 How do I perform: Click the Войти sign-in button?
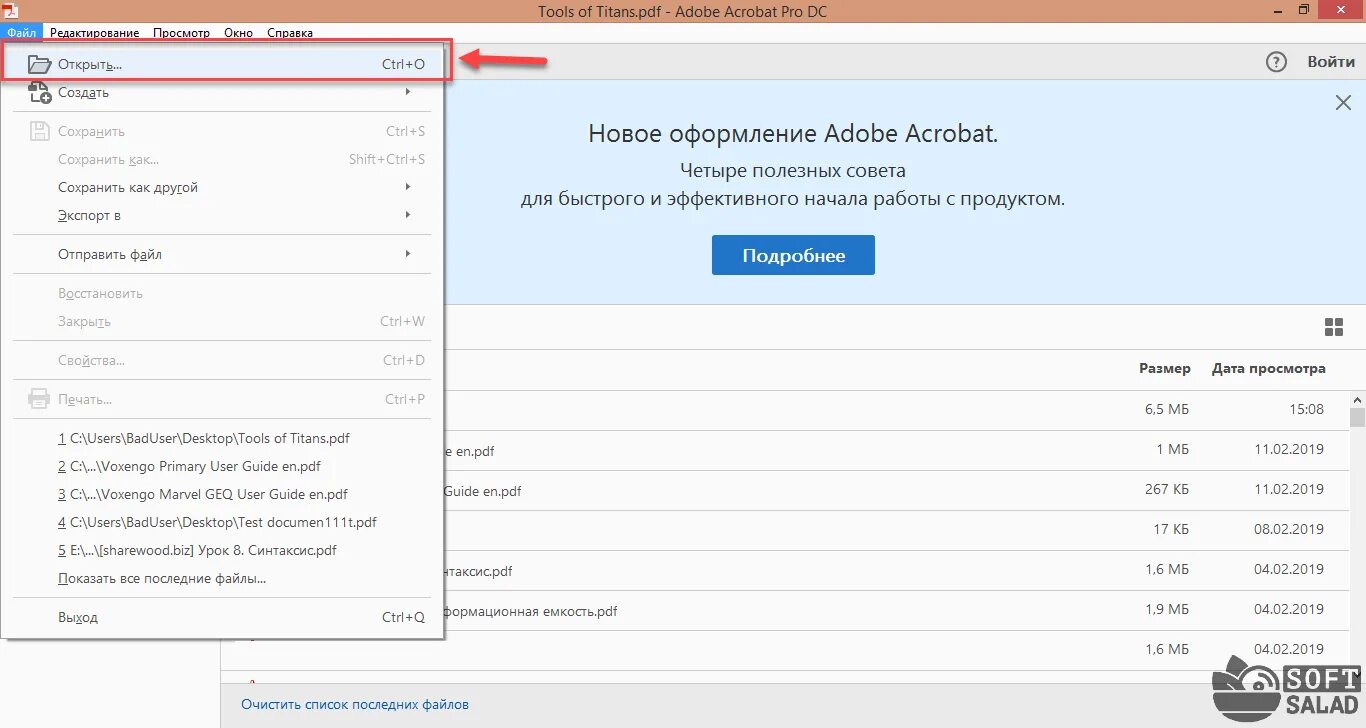click(1331, 62)
